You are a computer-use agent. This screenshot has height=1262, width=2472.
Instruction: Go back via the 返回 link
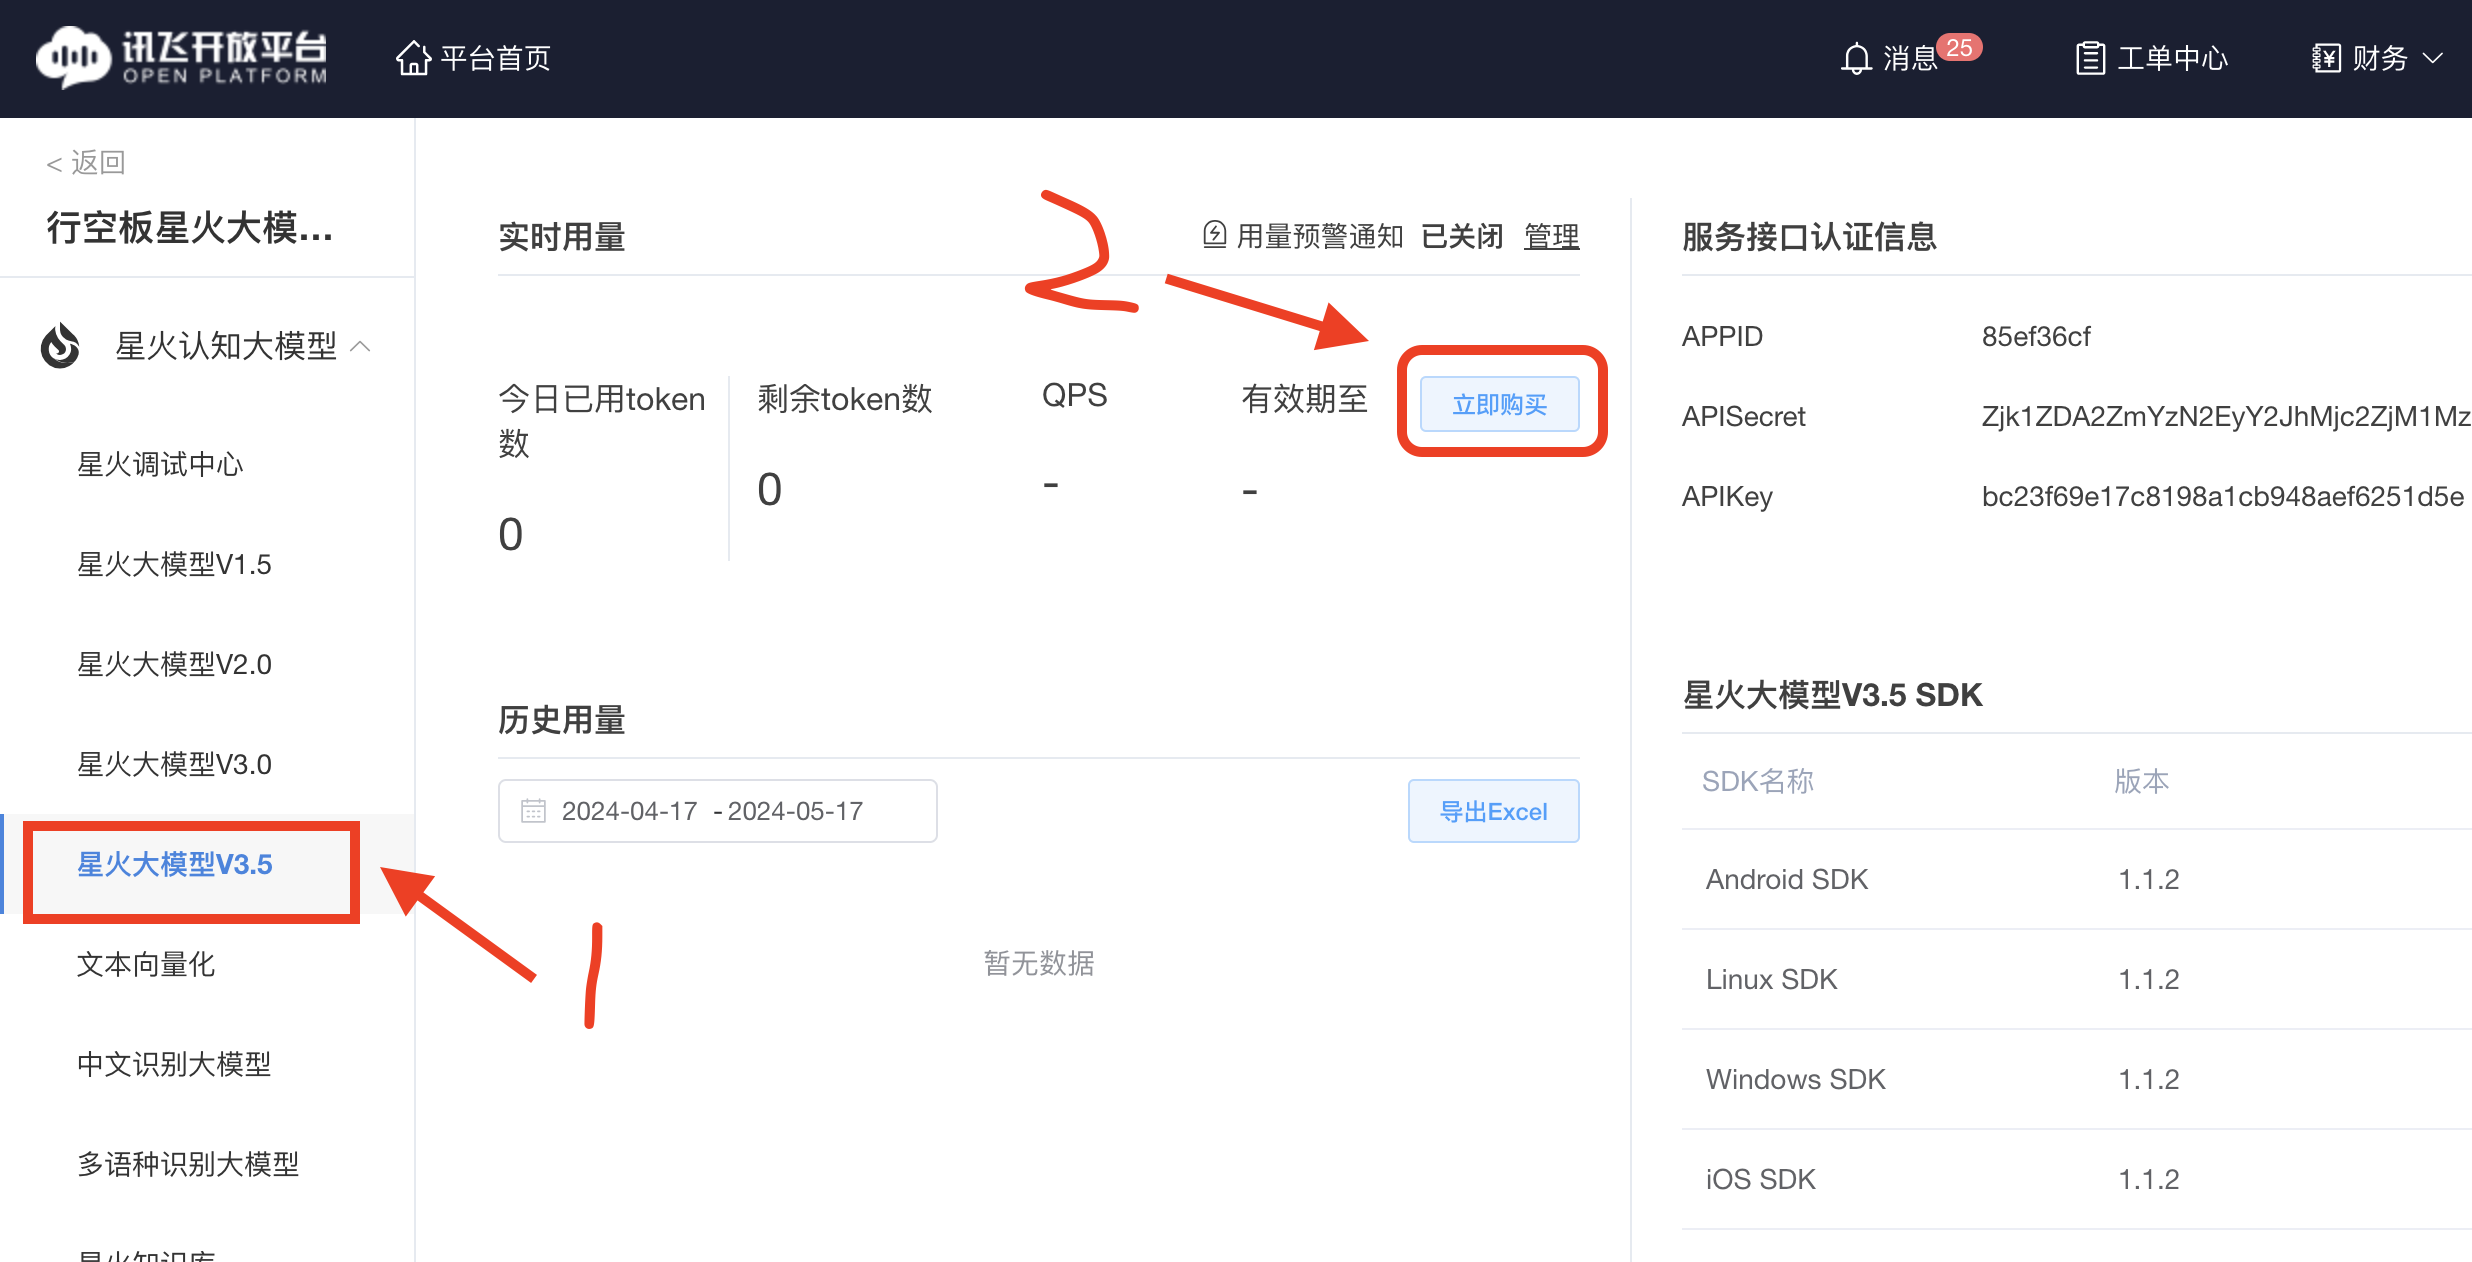click(x=85, y=162)
